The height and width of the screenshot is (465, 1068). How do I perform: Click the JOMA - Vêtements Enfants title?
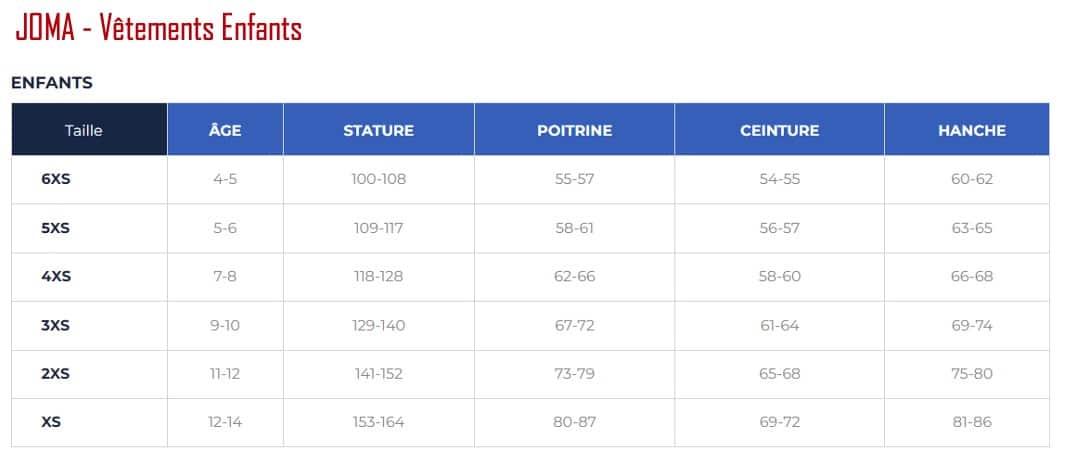click(158, 29)
